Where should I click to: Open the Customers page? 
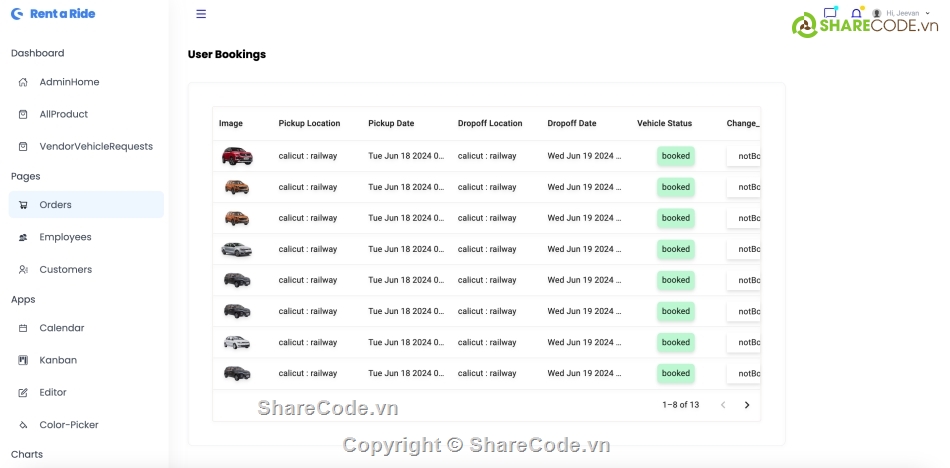click(65, 269)
